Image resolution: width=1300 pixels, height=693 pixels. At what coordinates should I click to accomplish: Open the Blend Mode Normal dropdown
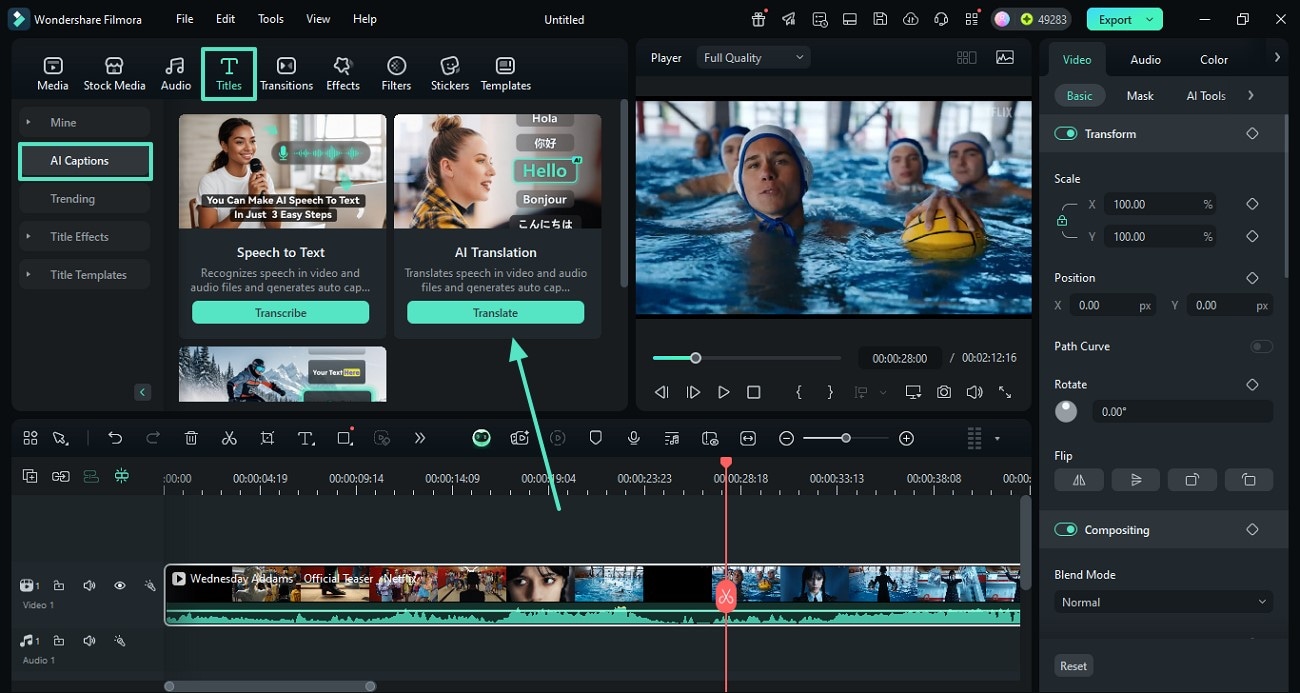point(1163,602)
